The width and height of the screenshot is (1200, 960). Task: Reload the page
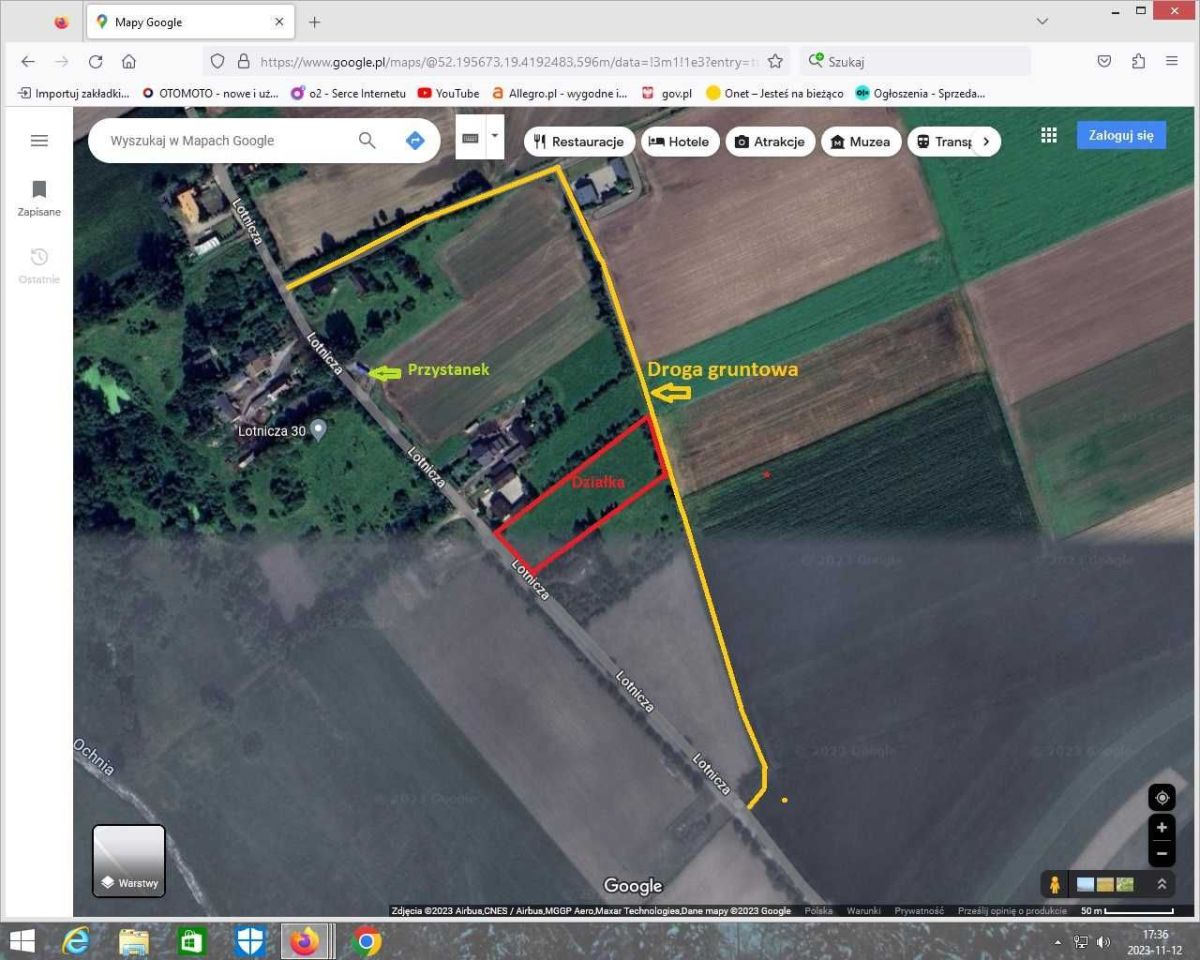(x=96, y=61)
